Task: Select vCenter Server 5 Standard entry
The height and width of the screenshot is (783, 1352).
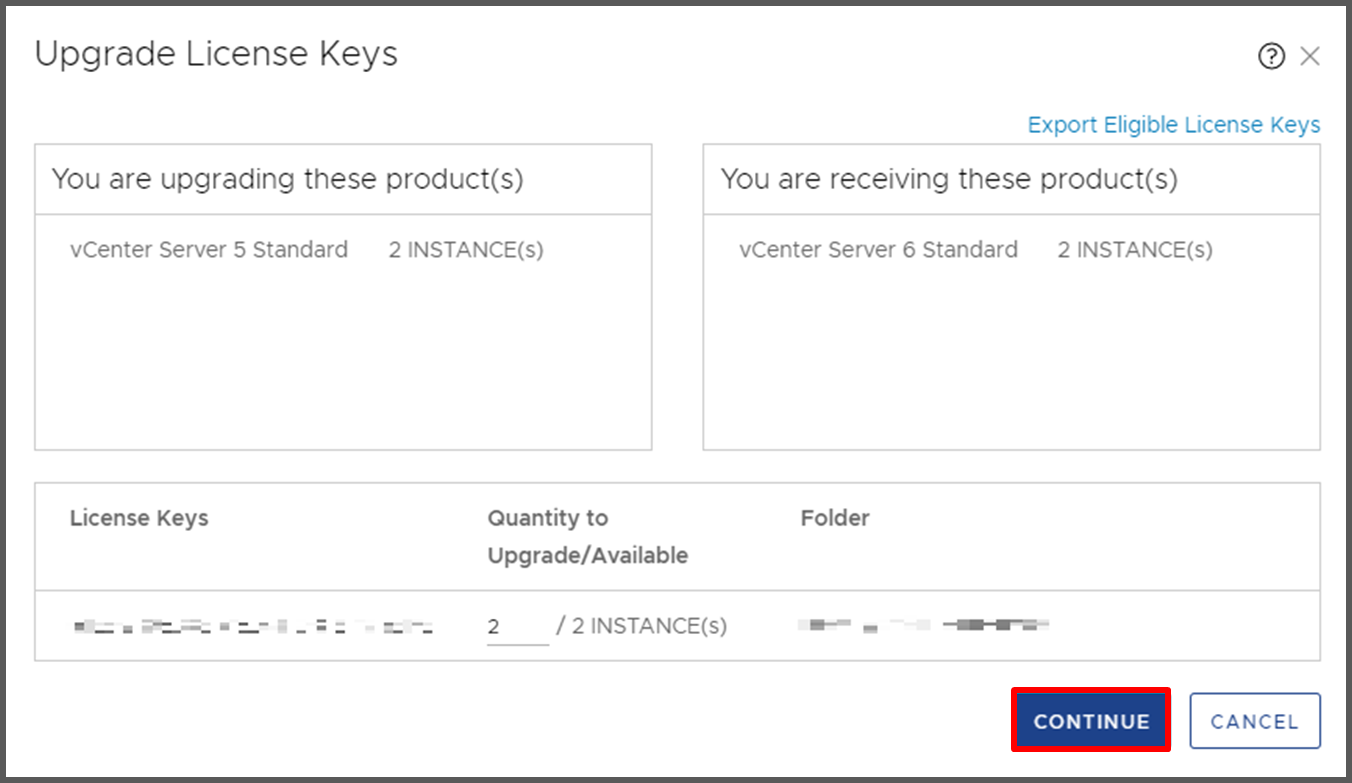Action: tap(209, 250)
